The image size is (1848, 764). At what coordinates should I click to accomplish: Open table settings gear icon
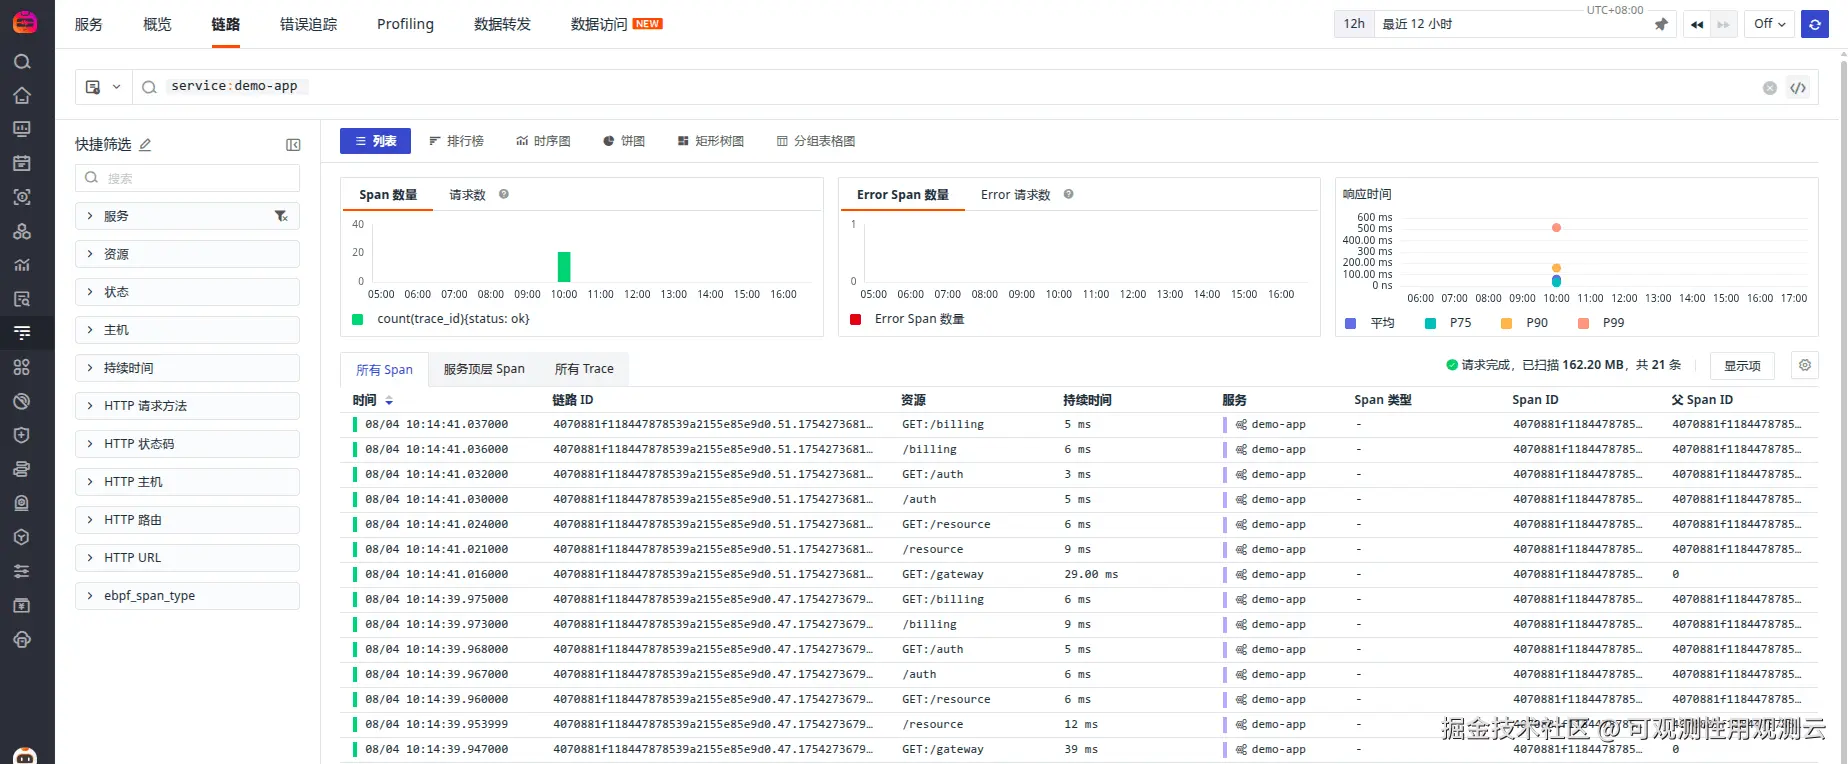(1805, 365)
